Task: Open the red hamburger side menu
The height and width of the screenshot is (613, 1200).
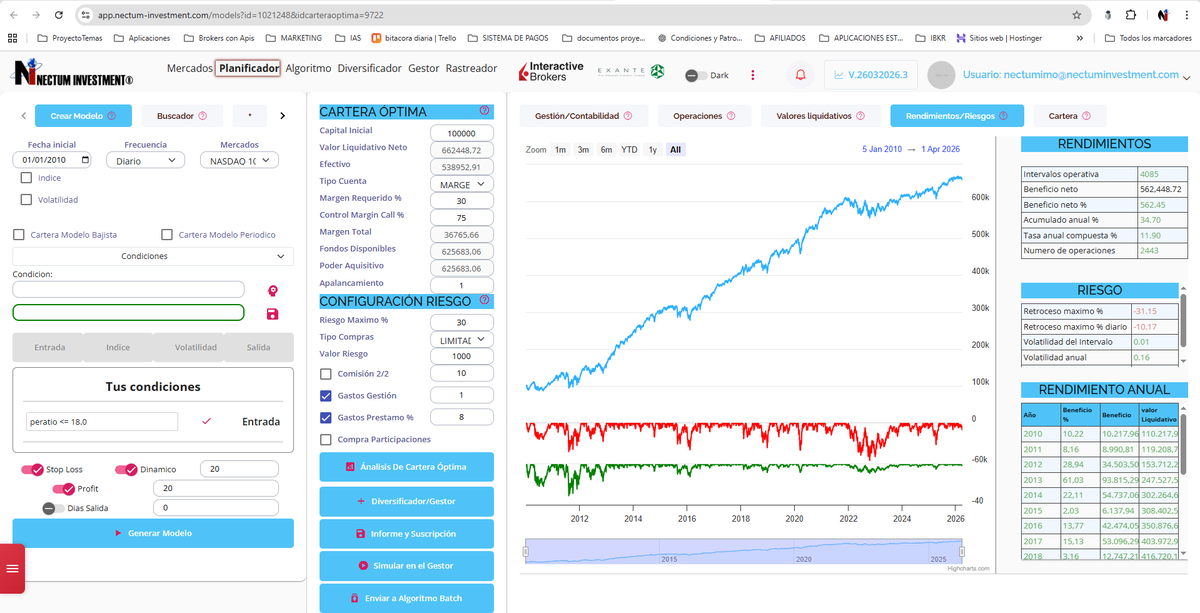Action: pos(12,568)
